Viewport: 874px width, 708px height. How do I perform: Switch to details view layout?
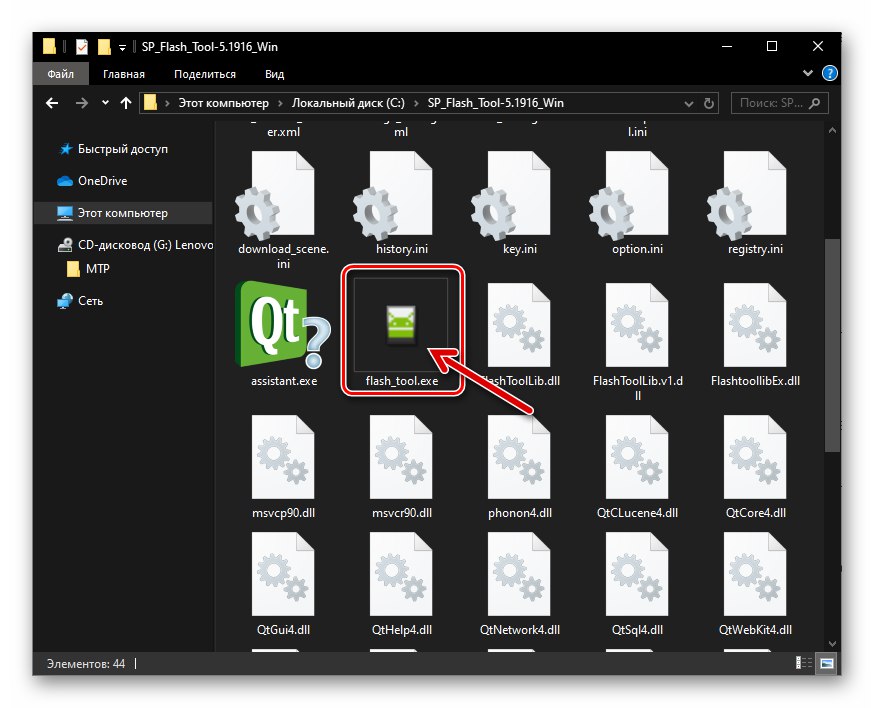tap(803, 663)
